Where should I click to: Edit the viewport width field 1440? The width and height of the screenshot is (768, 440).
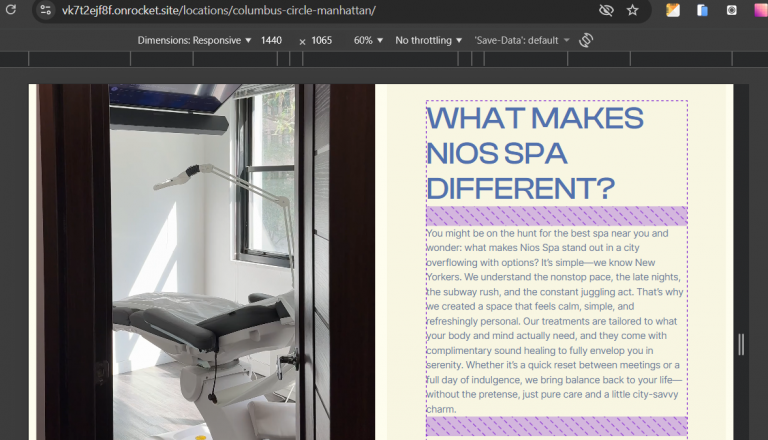pyautogui.click(x=271, y=40)
